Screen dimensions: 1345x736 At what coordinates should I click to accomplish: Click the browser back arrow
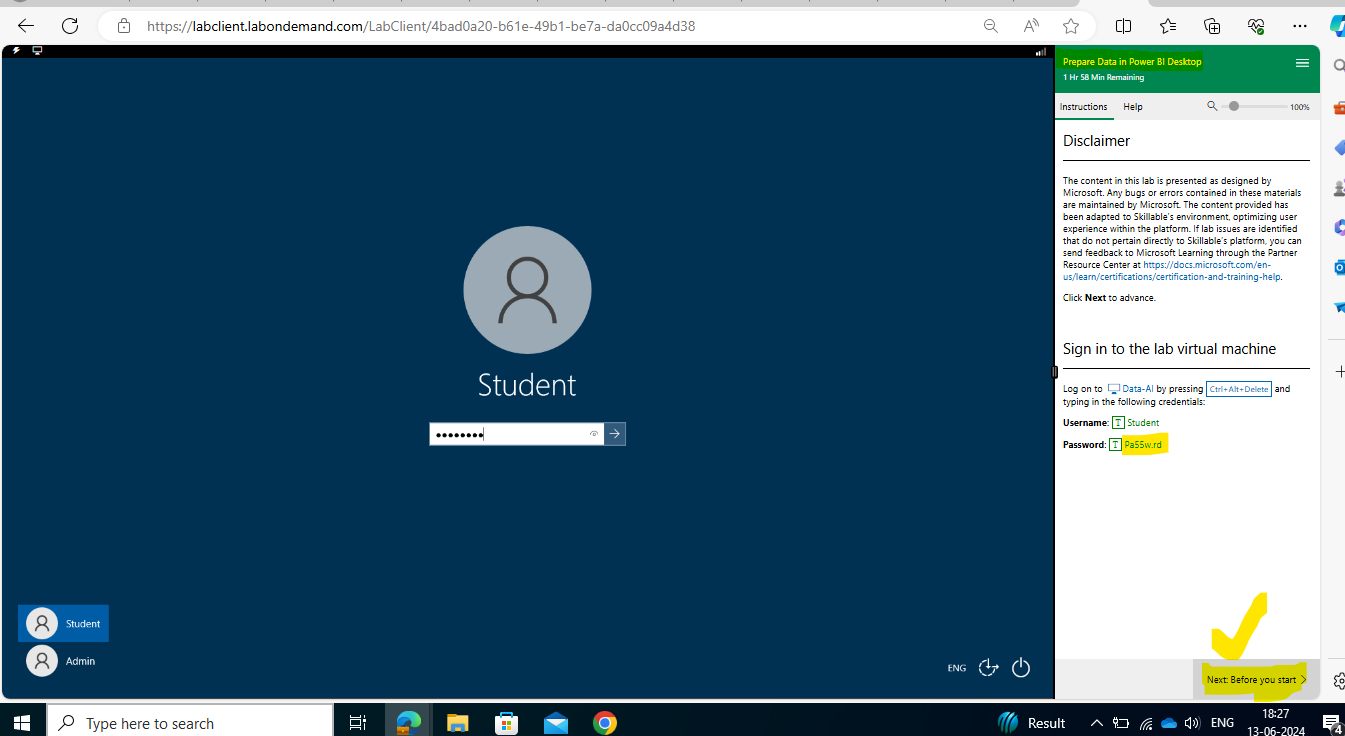[x=26, y=26]
